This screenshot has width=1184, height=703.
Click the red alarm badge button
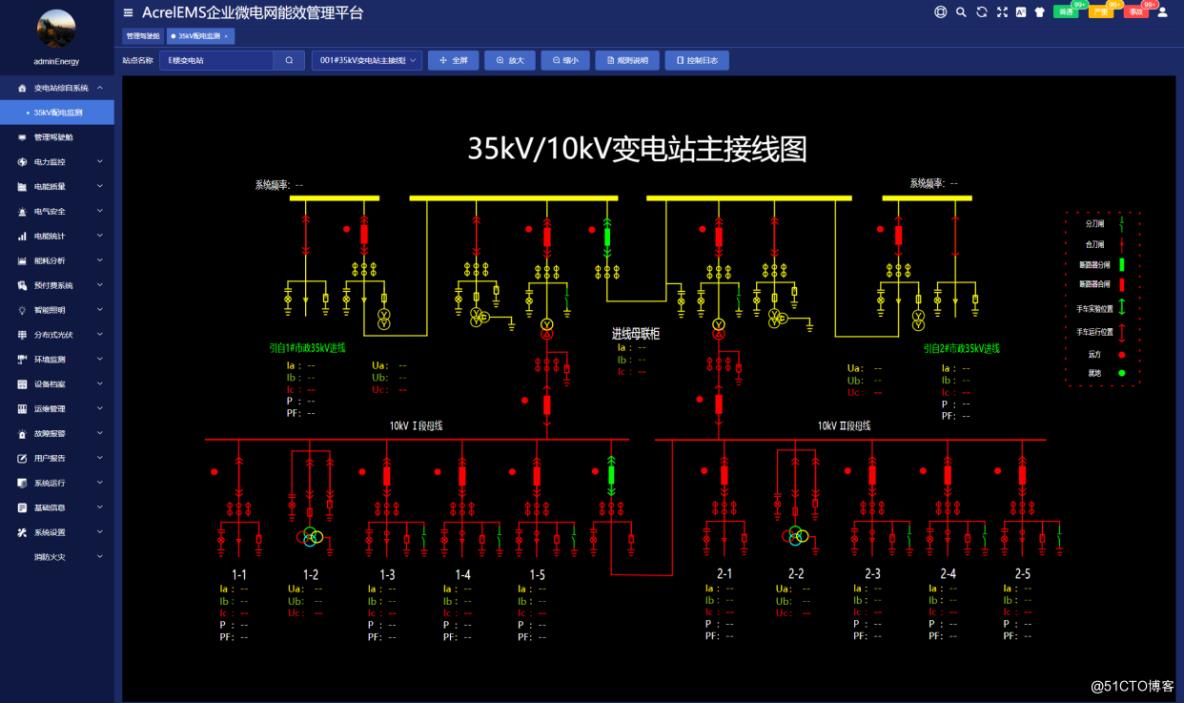coord(1136,11)
